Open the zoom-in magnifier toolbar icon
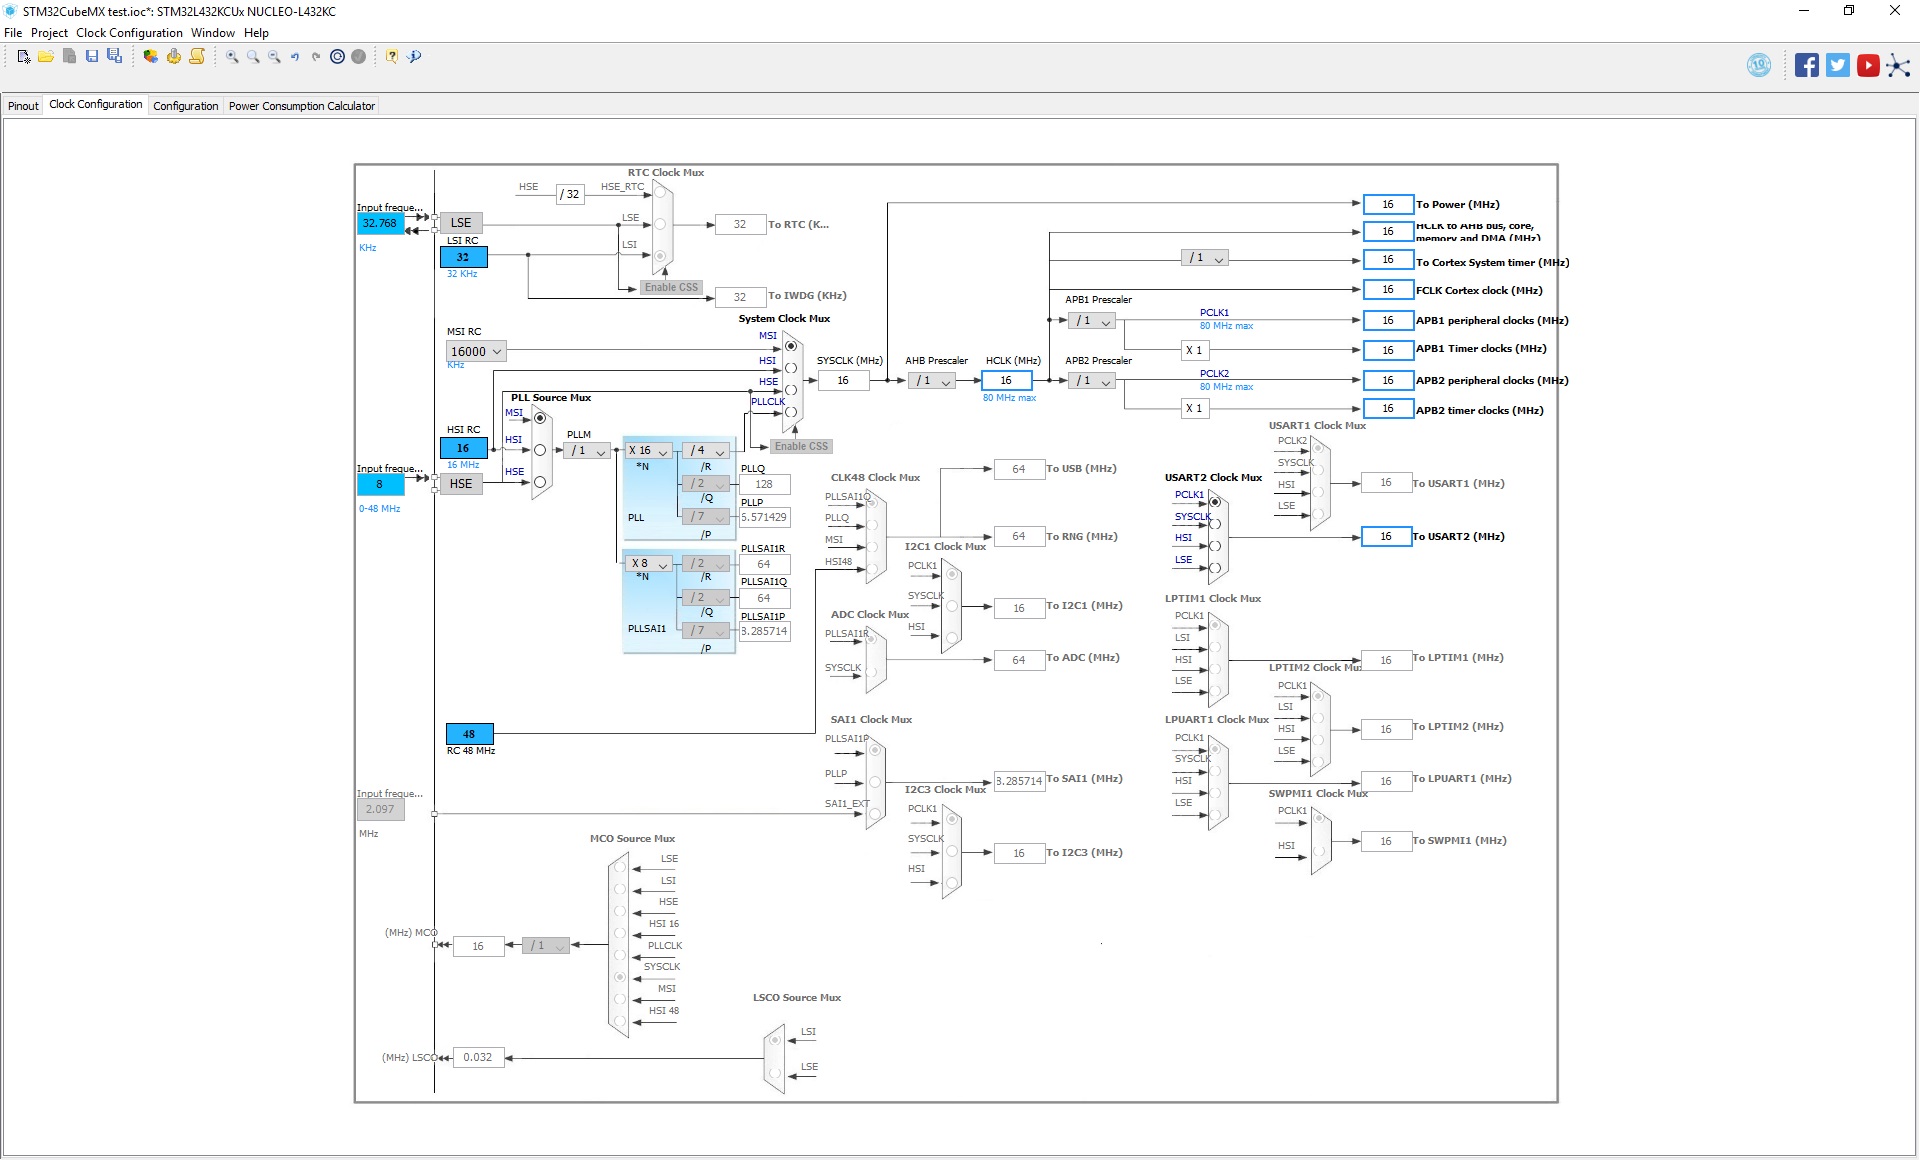Screen dimensions: 1920x1160 [231, 57]
